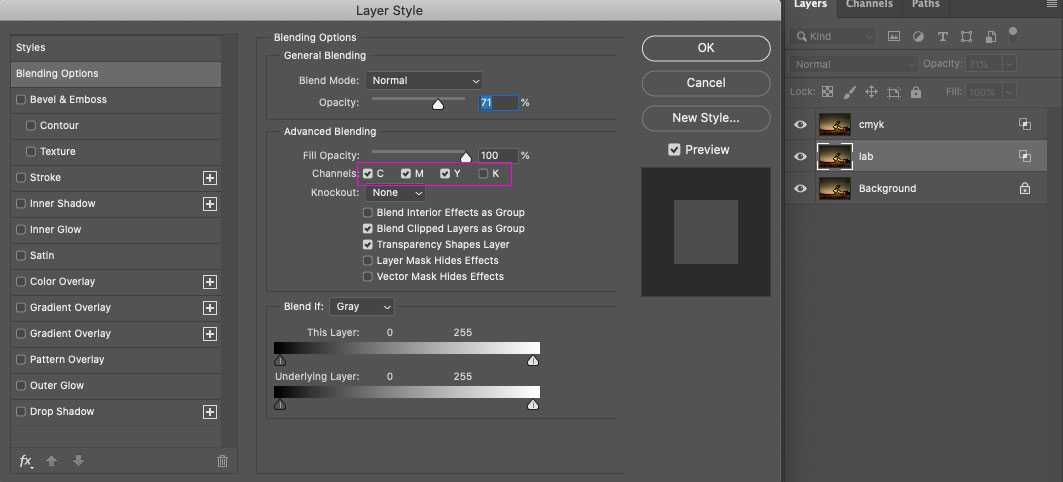1063x482 pixels.
Task: Click the lock position move icon
Action: coord(871,92)
